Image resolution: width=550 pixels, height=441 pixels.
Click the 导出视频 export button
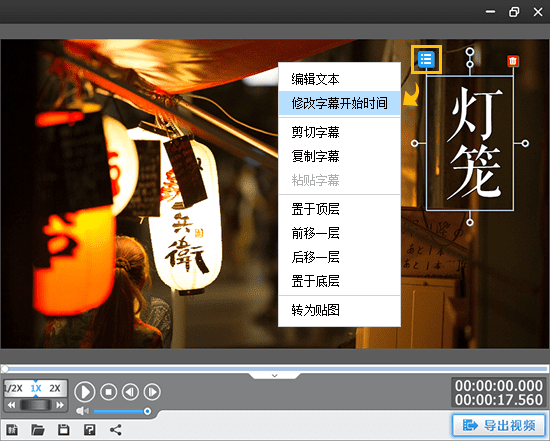coord(499,425)
